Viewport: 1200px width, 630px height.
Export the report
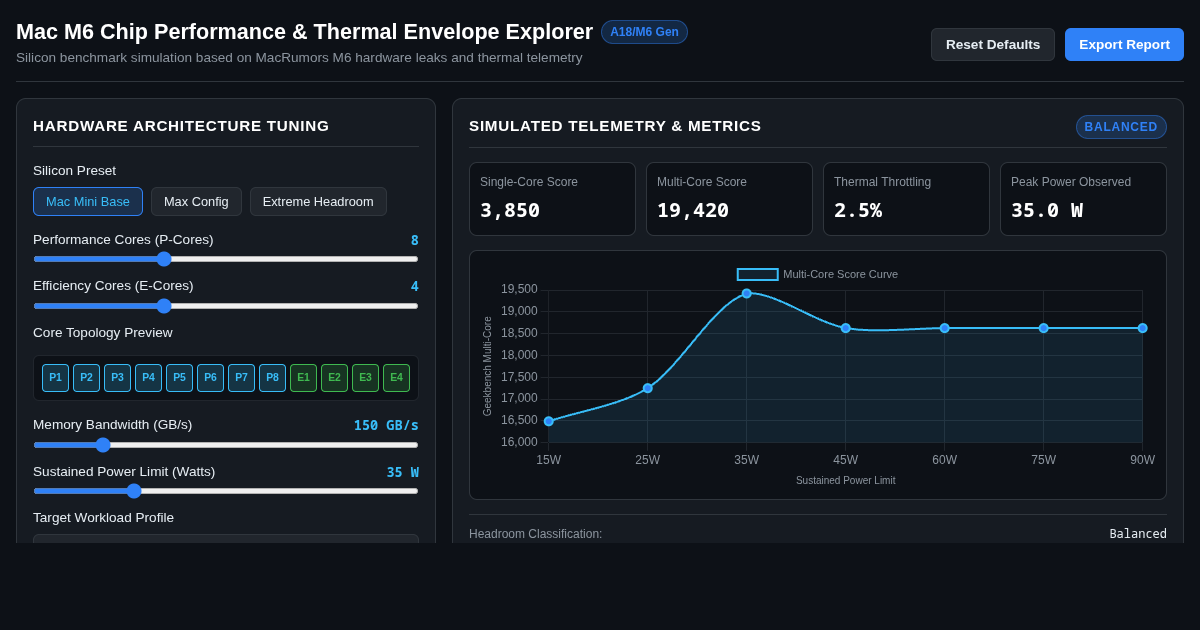point(1124,44)
